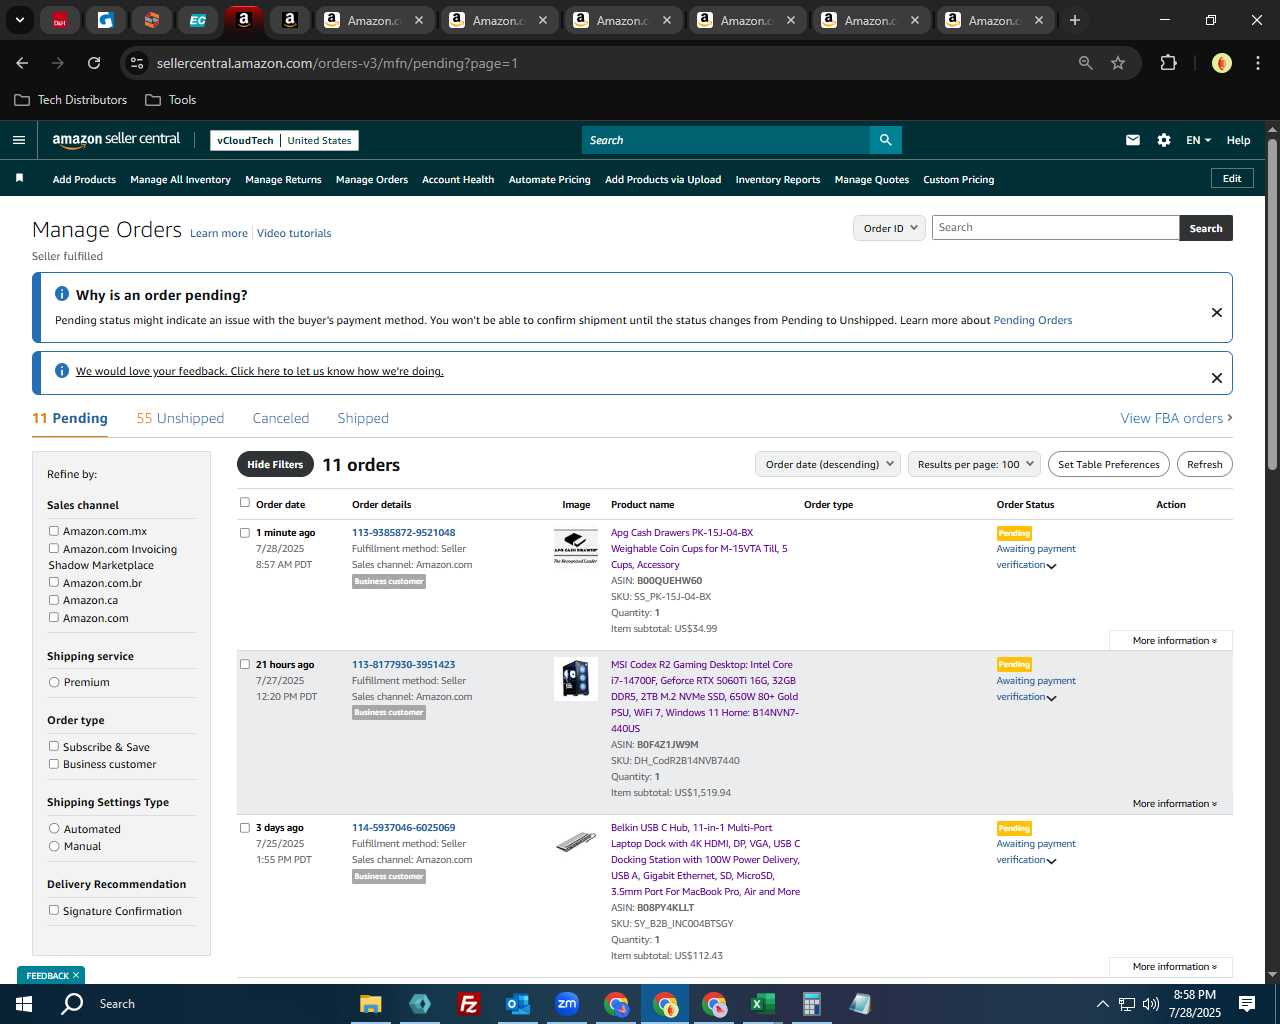This screenshot has height=1024, width=1280.
Task: Switch to the Canceled tab
Action: pos(281,418)
